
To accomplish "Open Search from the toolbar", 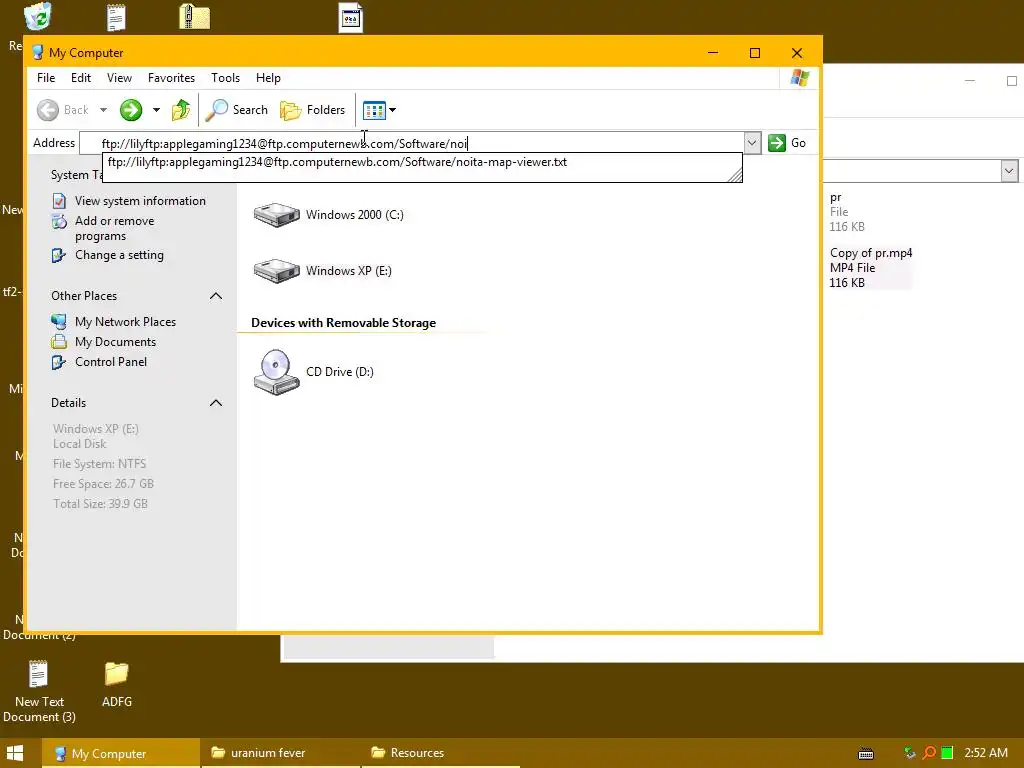I will (236, 110).
